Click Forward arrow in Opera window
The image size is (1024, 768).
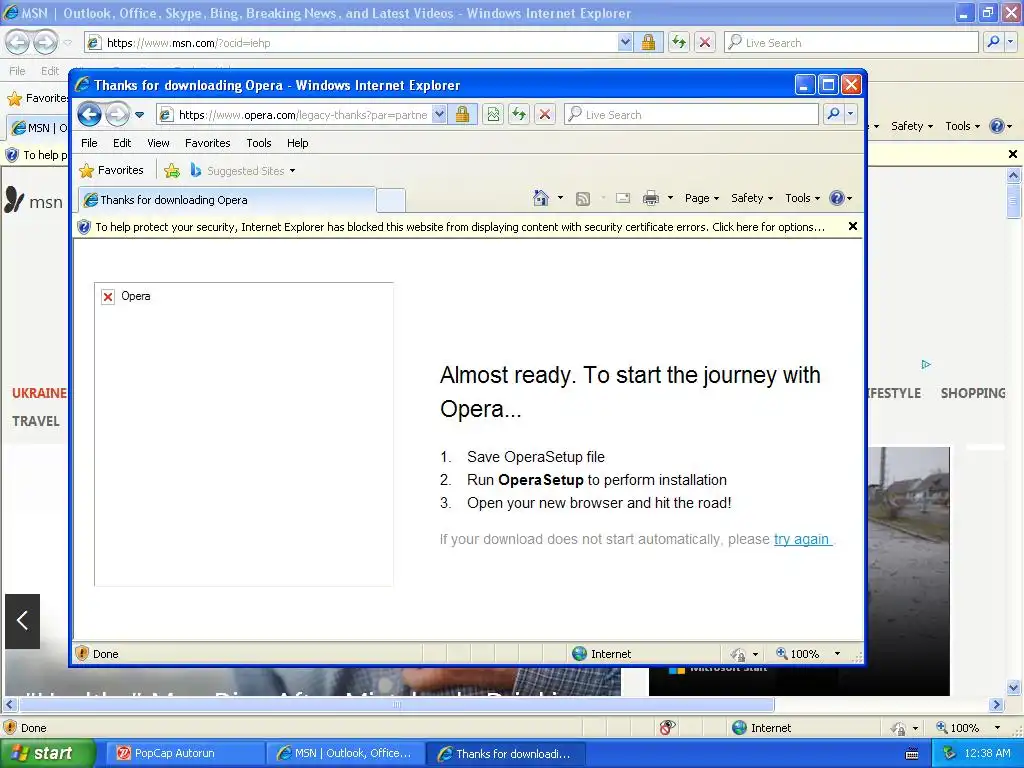(x=118, y=115)
